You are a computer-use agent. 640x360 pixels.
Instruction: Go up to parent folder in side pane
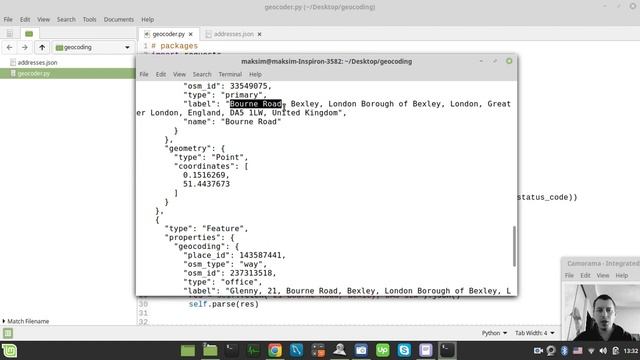tap(42, 47)
